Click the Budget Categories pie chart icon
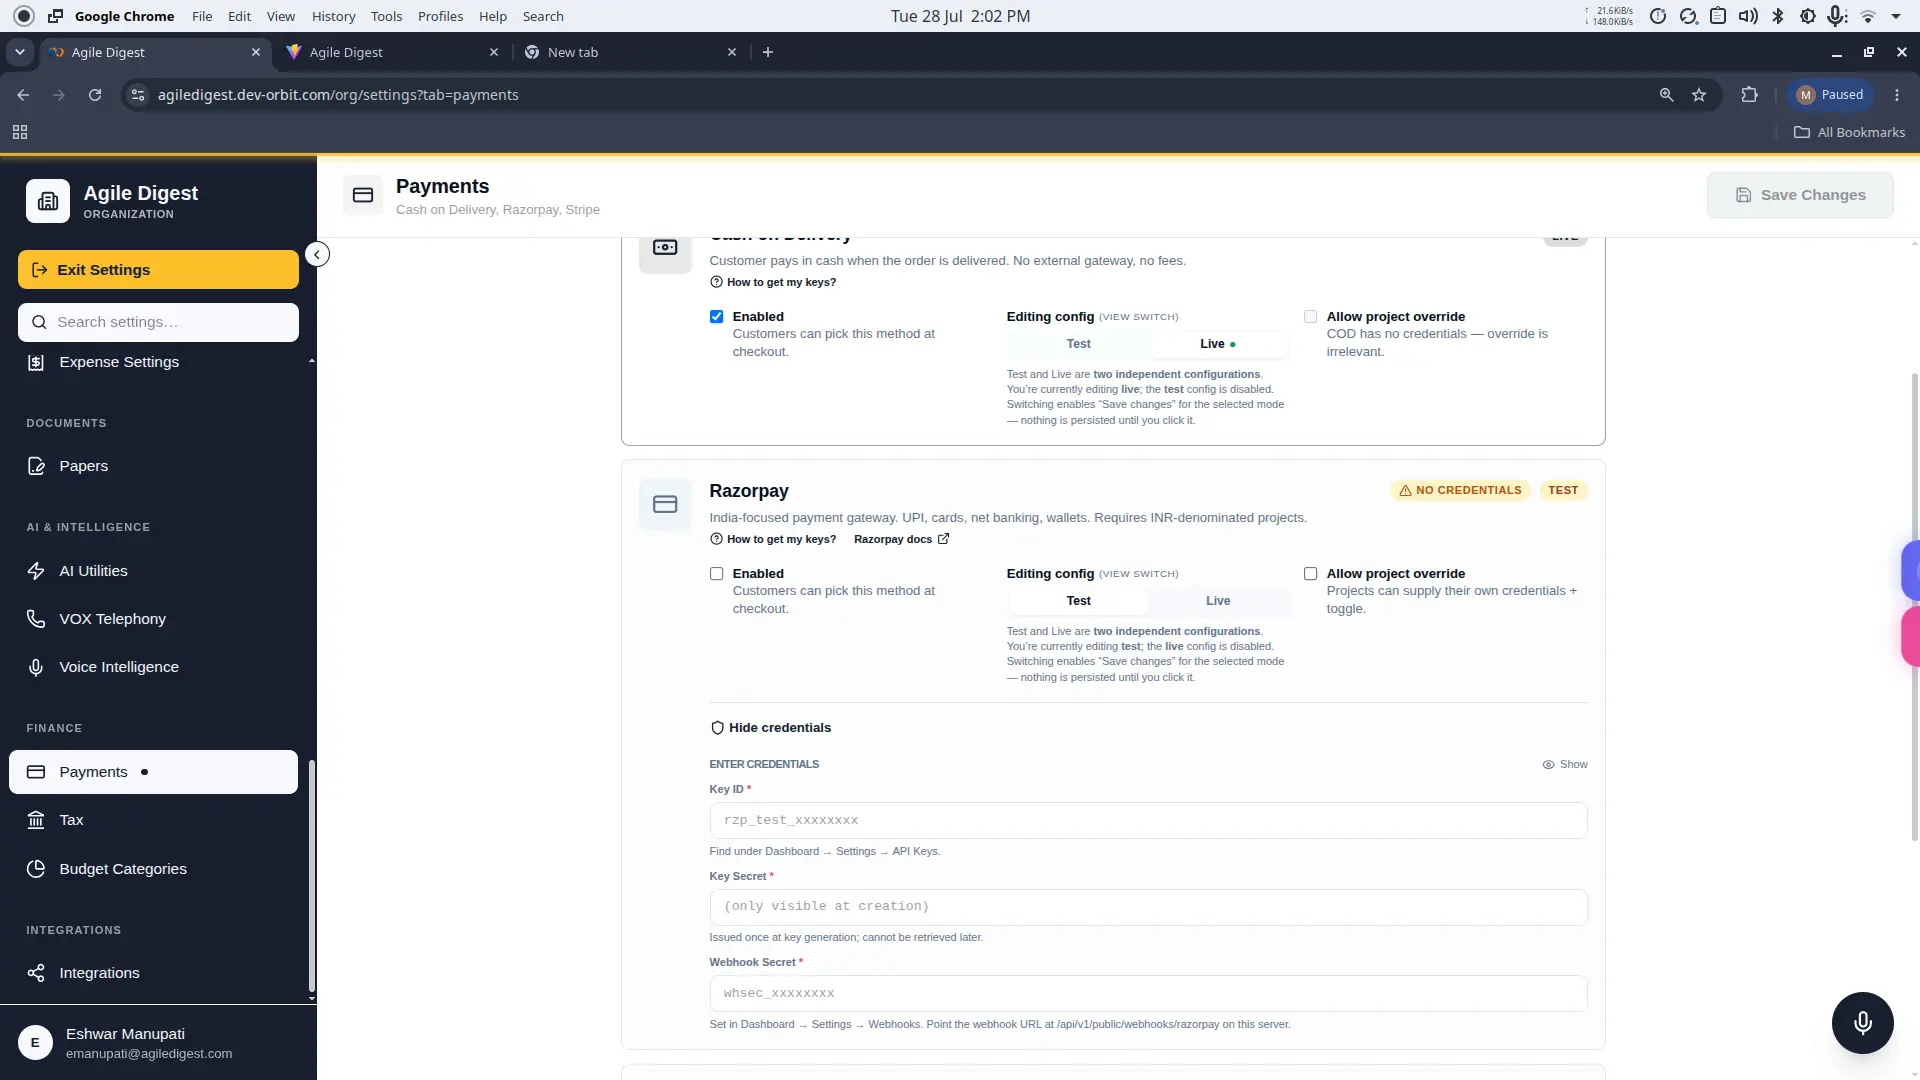 (36, 869)
